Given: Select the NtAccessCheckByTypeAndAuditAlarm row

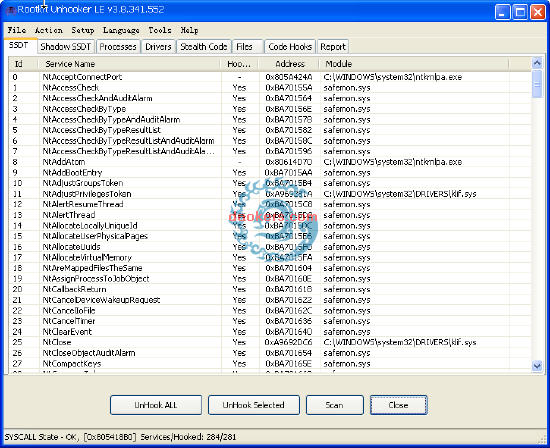Looking at the screenshot, I should pos(270,120).
